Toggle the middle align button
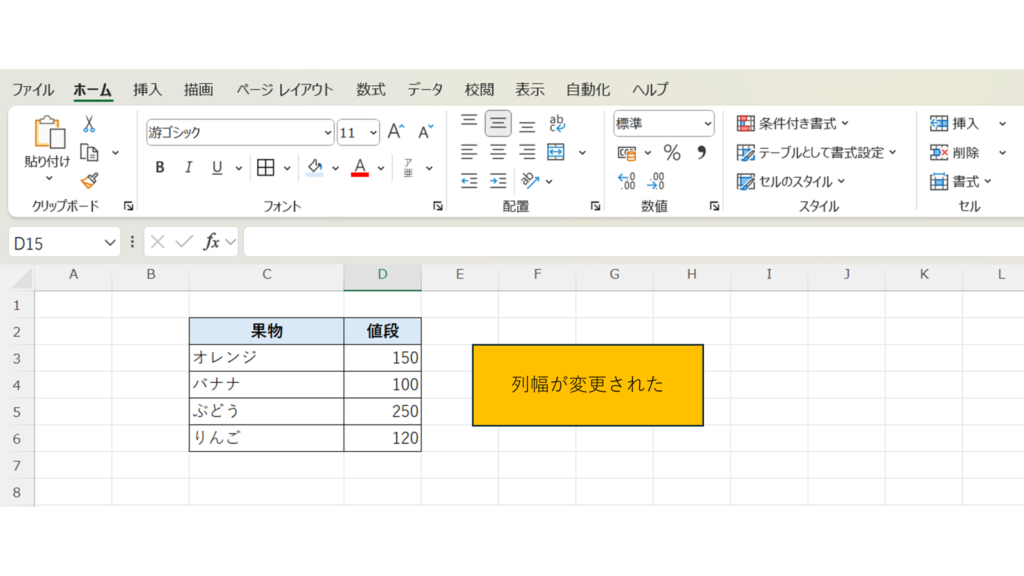The image size is (1024, 576). coord(498,124)
